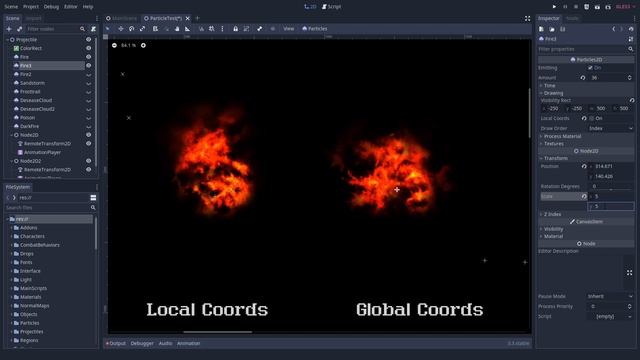Stop the running scene
The image size is (640, 360).
pos(576,7)
